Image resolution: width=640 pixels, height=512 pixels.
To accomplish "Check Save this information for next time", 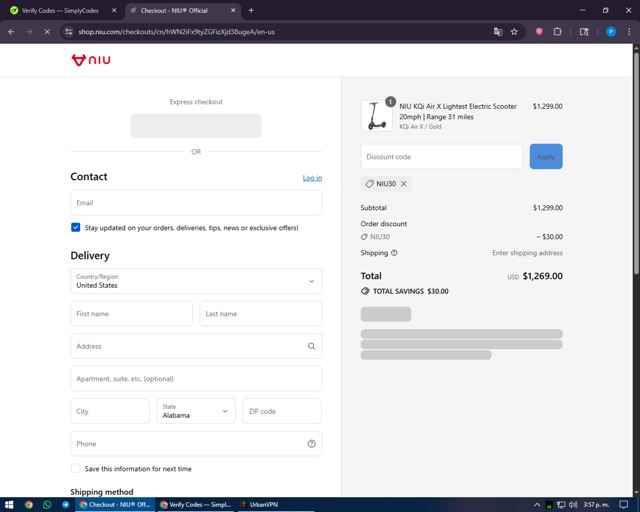I will pyautogui.click(x=76, y=468).
